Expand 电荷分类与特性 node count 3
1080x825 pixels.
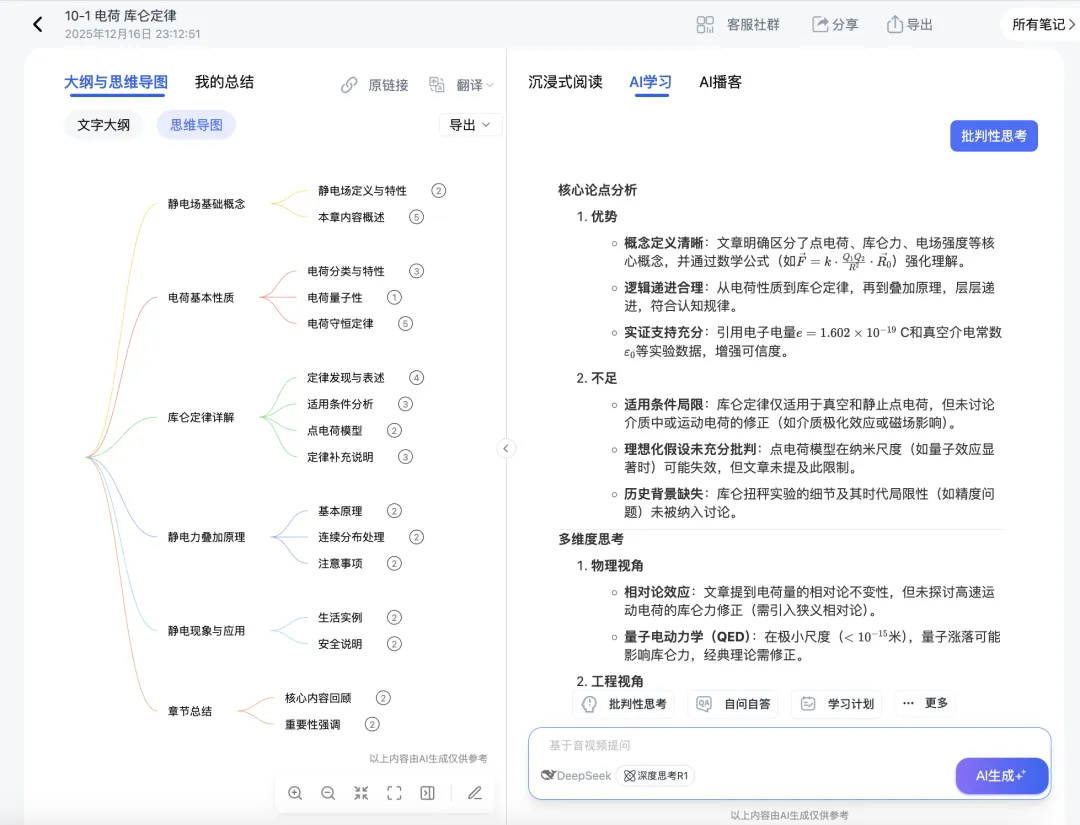click(417, 271)
